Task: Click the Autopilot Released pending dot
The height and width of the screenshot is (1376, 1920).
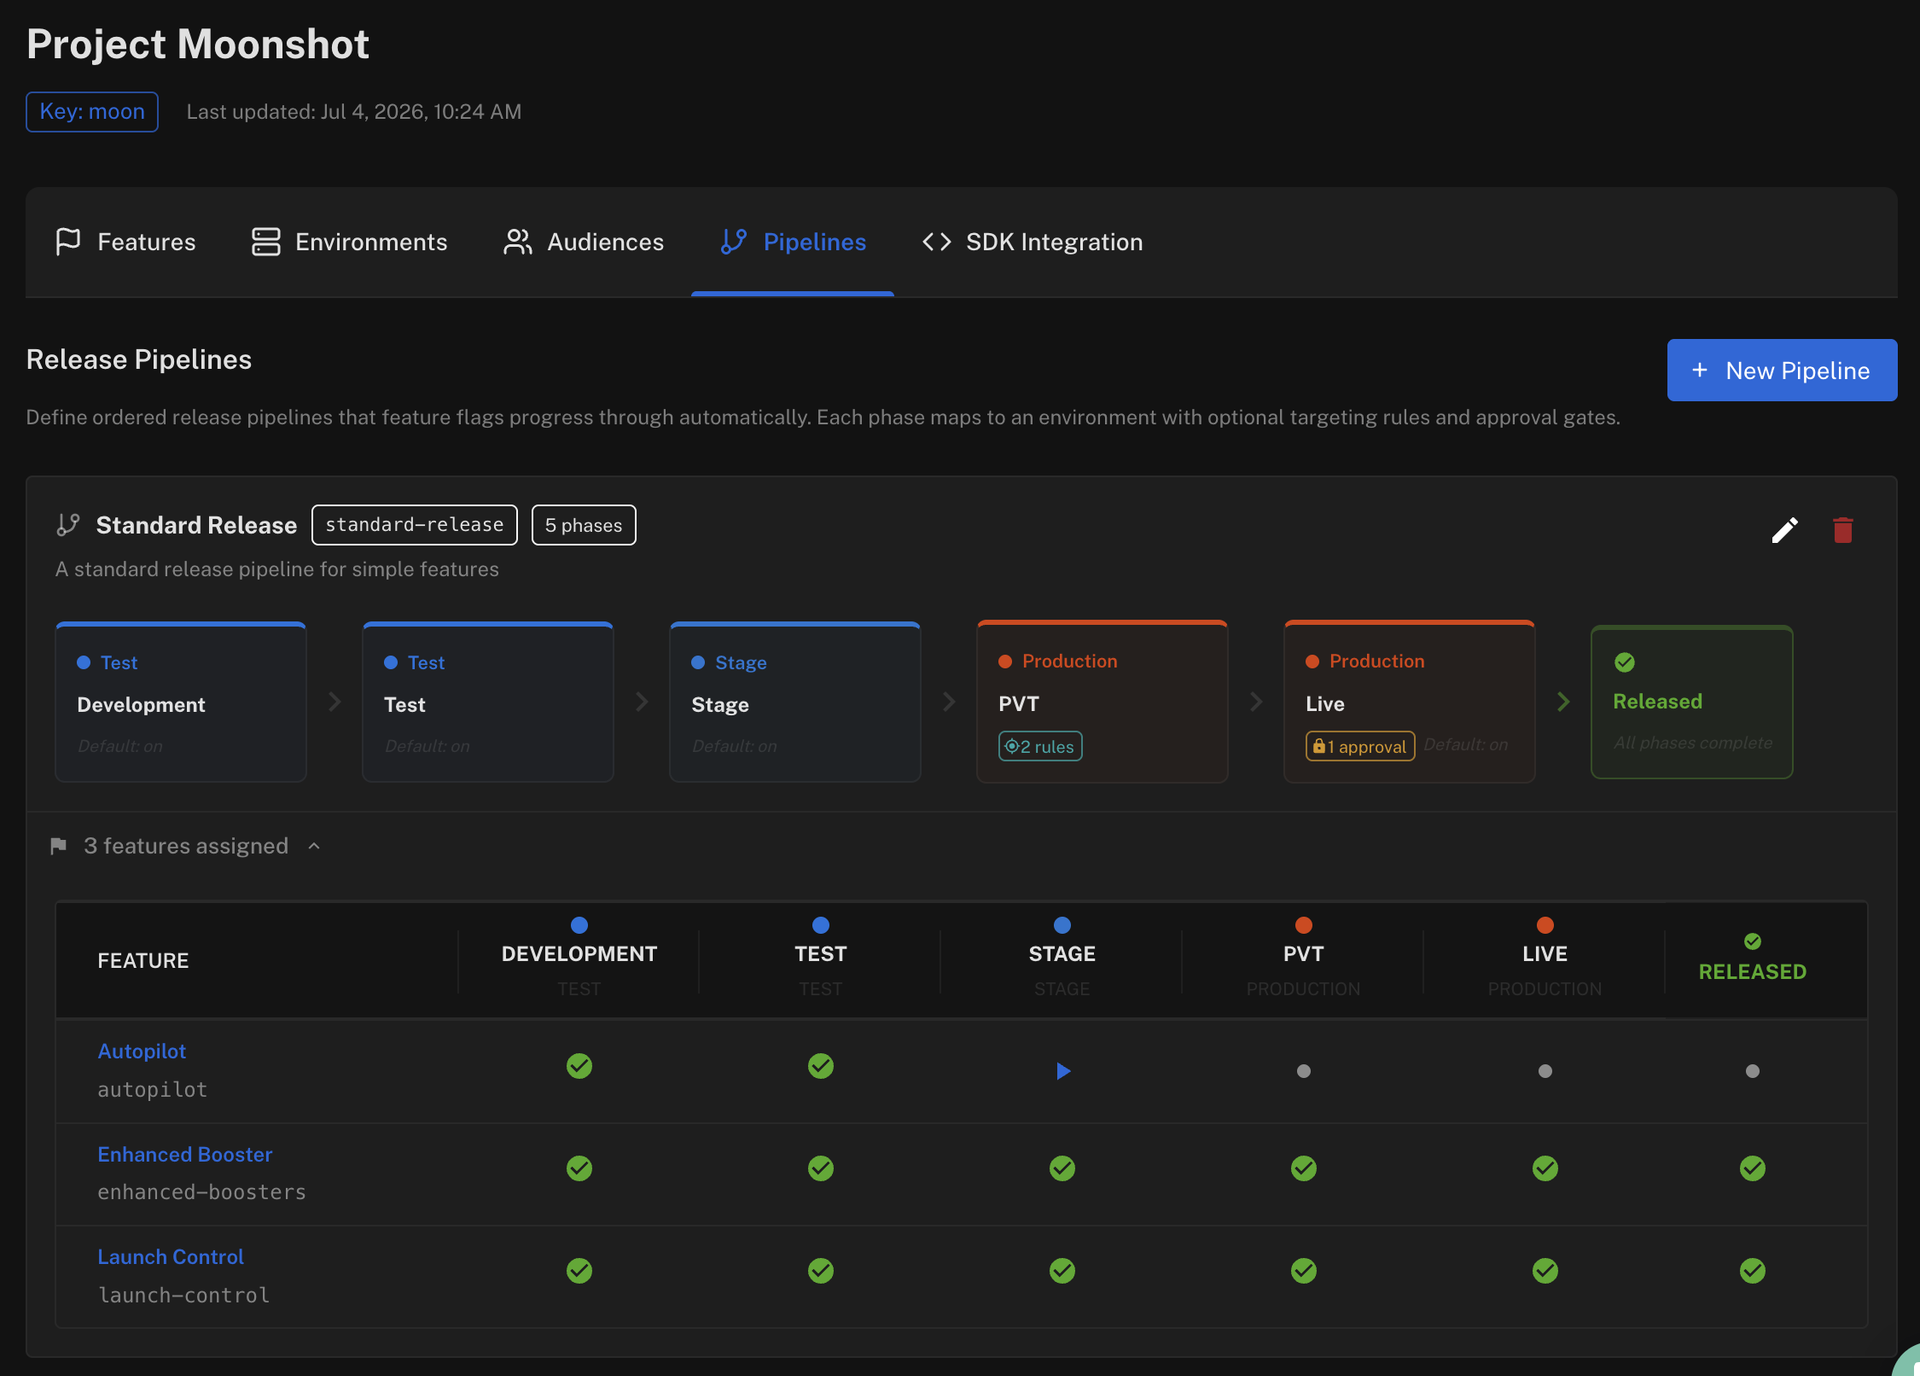Action: [x=1752, y=1071]
